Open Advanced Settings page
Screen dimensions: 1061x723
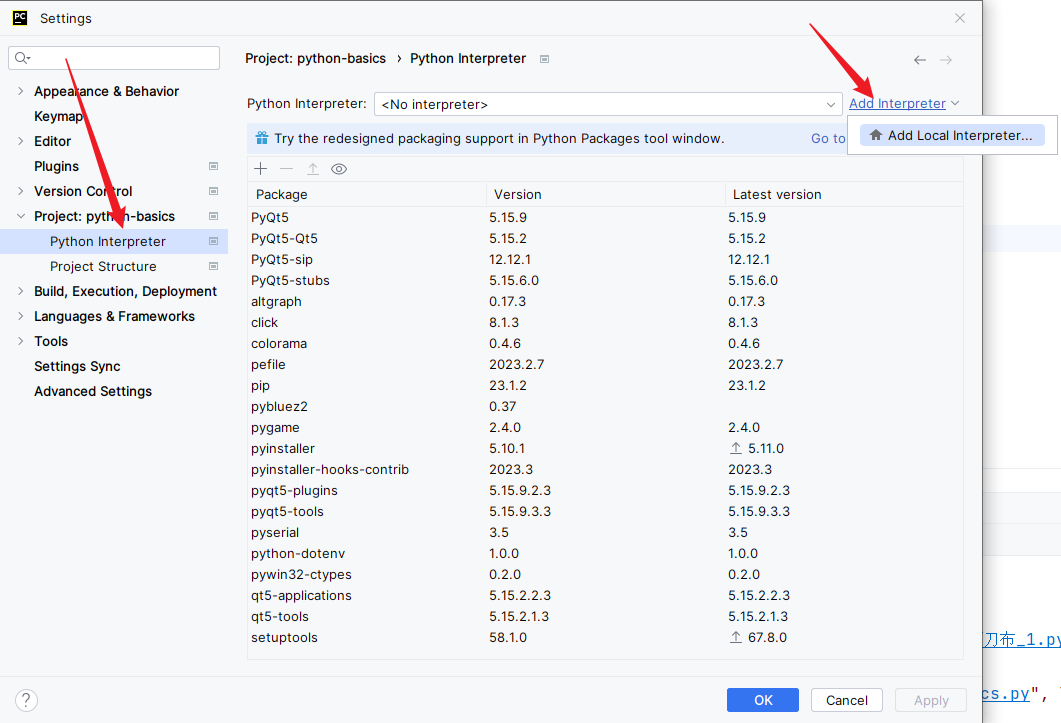[x=93, y=391]
